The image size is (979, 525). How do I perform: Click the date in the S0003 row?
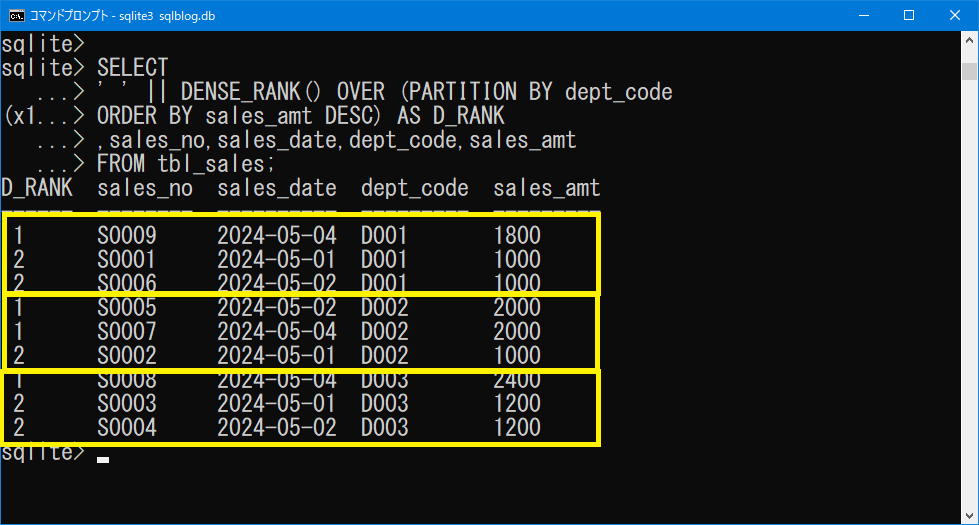point(277,403)
